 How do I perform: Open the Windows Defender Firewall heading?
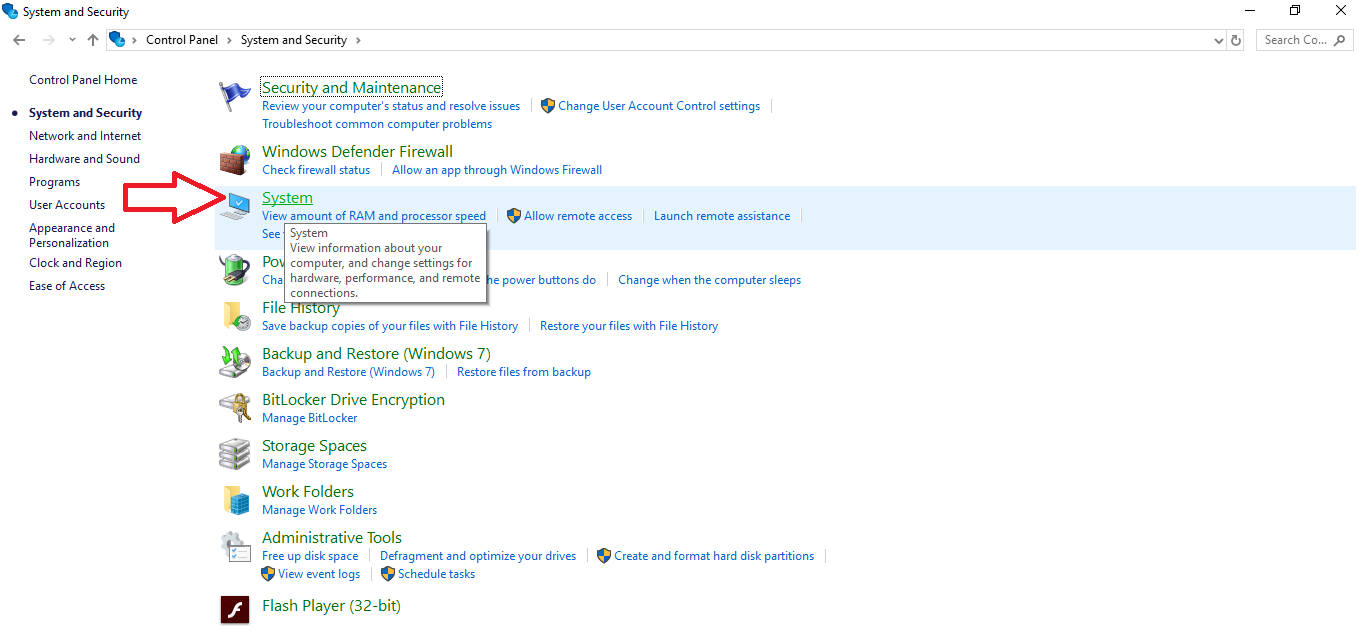pos(357,152)
